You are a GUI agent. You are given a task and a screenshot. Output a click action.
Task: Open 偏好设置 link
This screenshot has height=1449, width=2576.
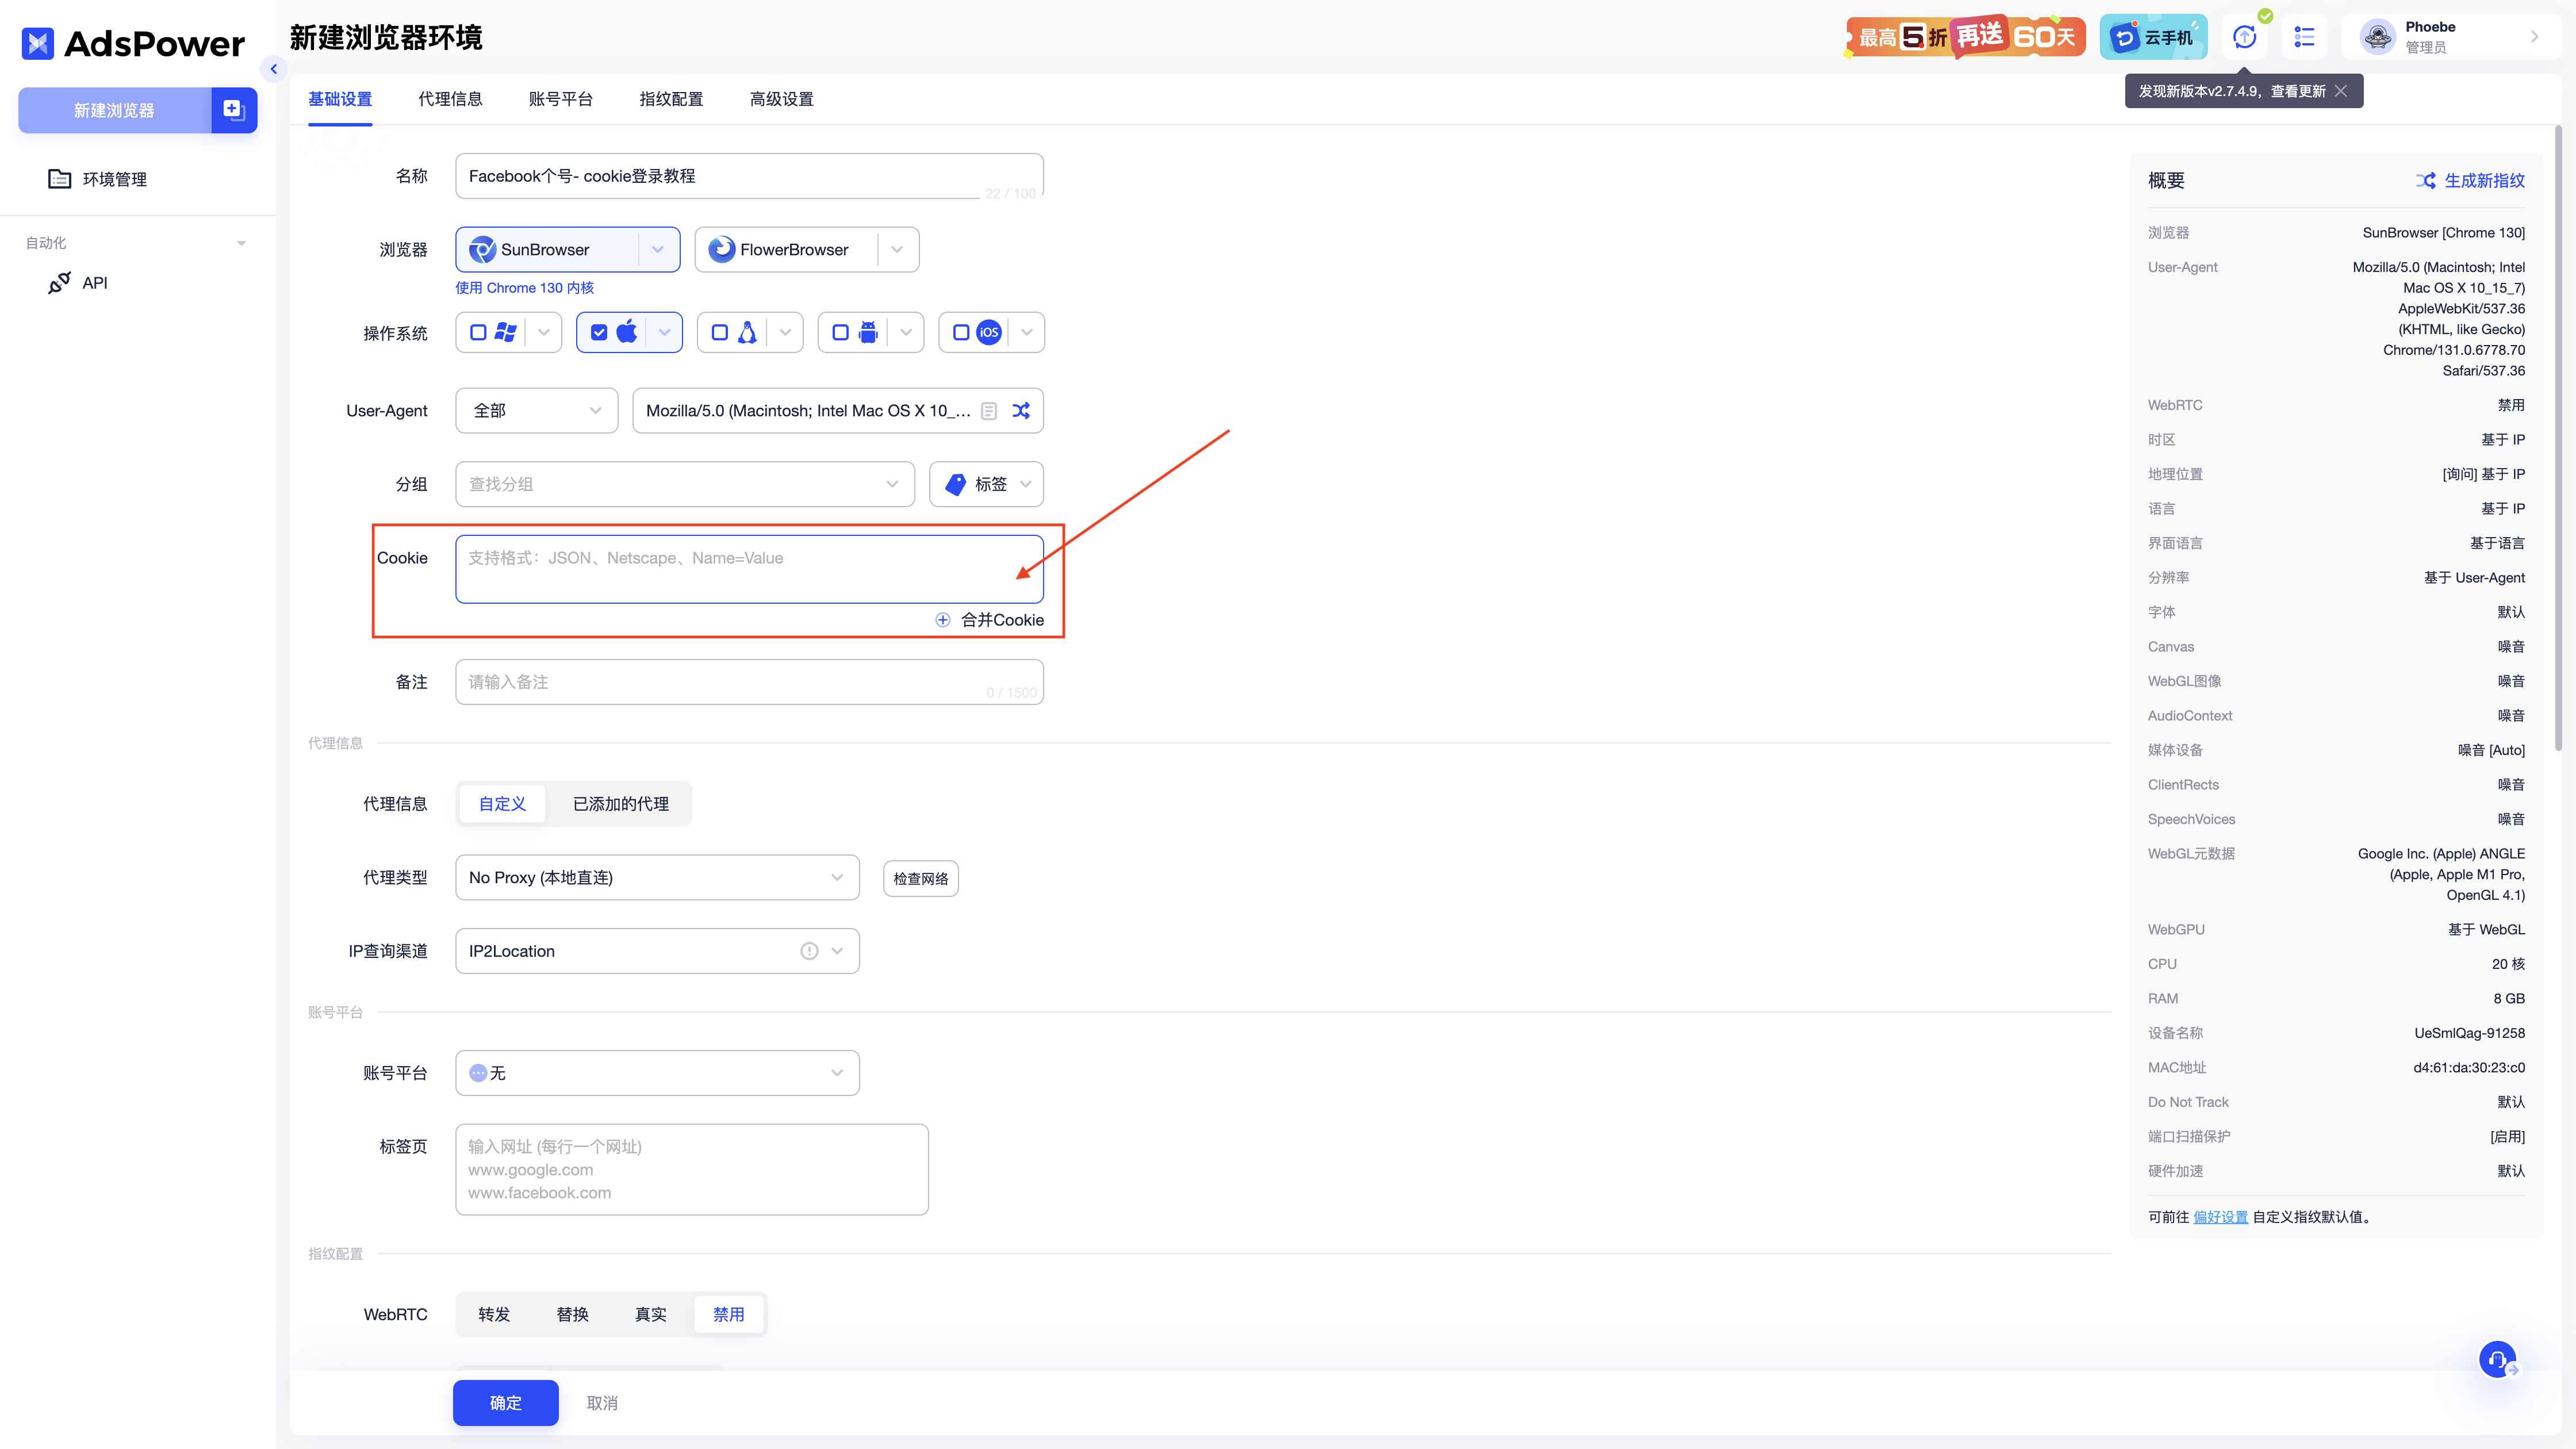click(x=2220, y=1217)
